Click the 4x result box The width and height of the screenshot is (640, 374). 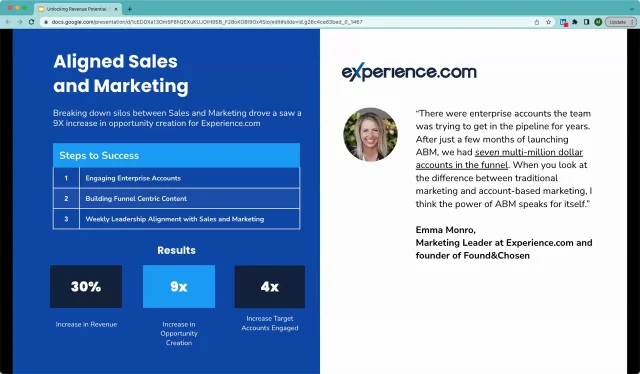(x=270, y=287)
